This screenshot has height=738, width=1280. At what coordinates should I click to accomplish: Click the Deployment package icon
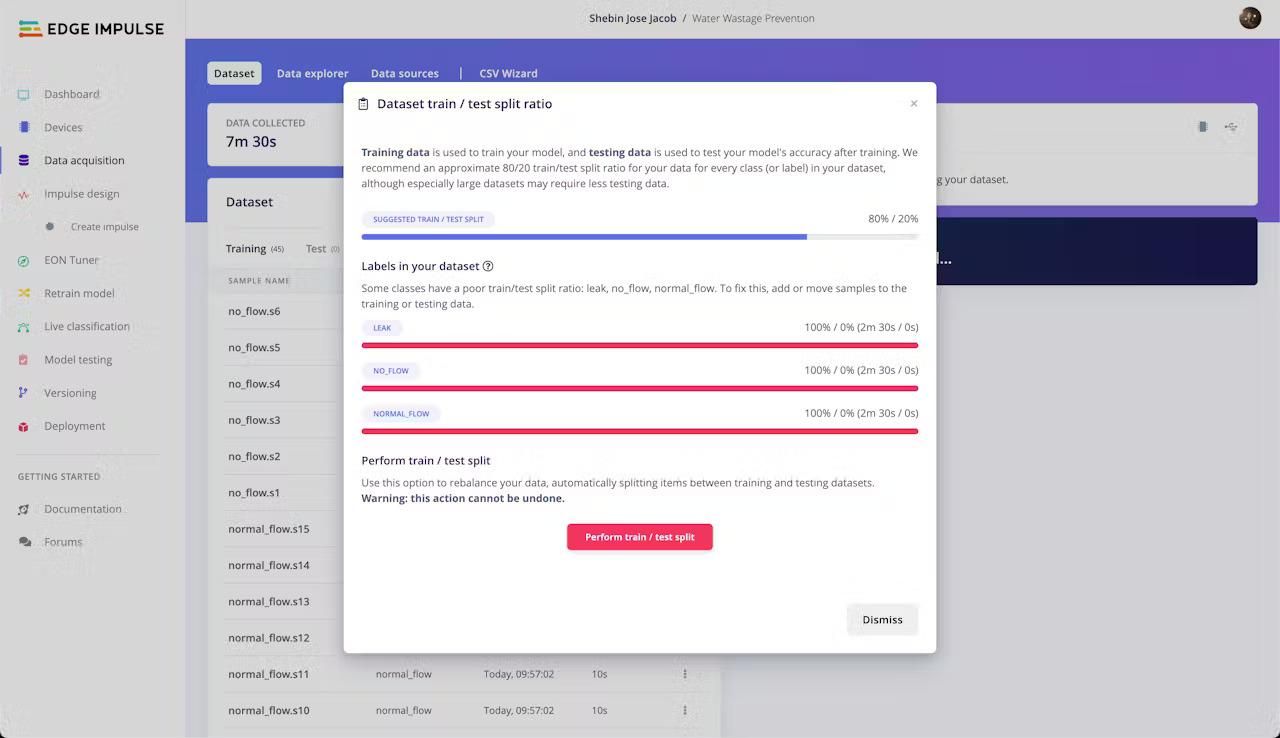[24, 427]
